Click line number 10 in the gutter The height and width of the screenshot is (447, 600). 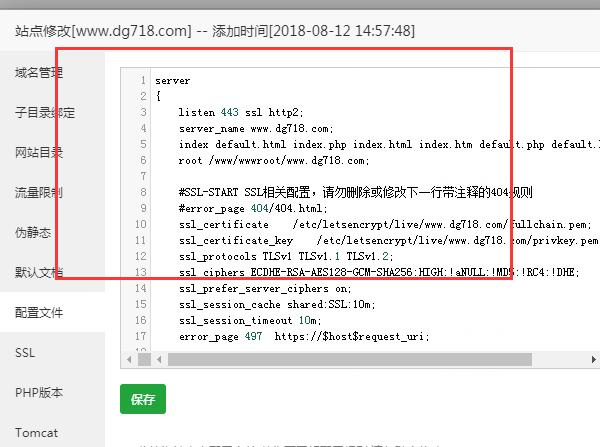click(x=141, y=224)
